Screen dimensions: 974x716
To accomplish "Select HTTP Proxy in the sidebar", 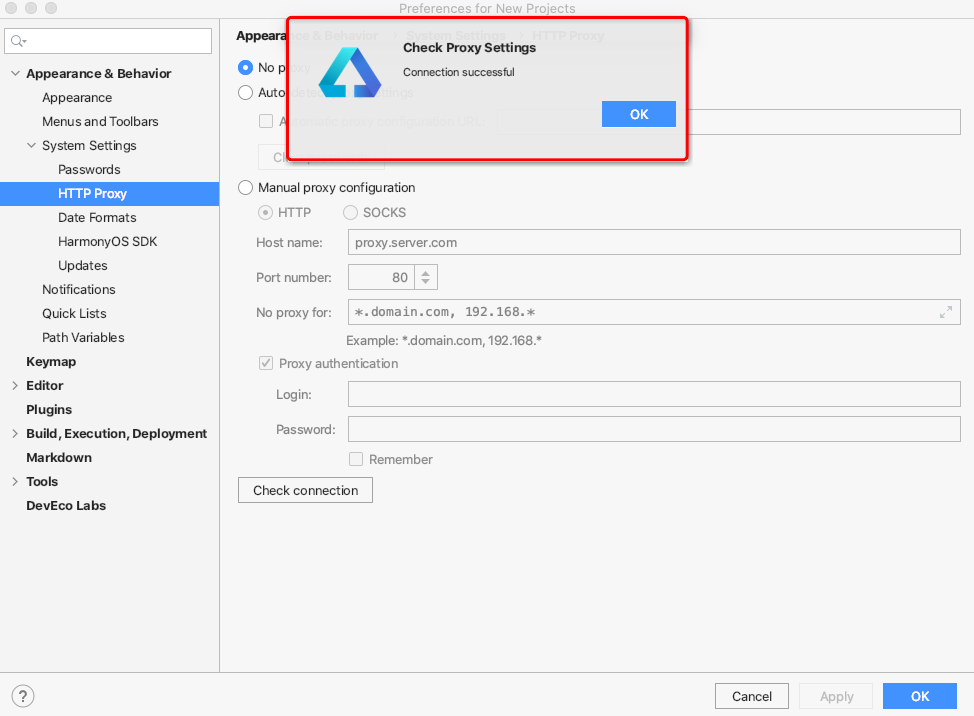I will click(109, 194).
